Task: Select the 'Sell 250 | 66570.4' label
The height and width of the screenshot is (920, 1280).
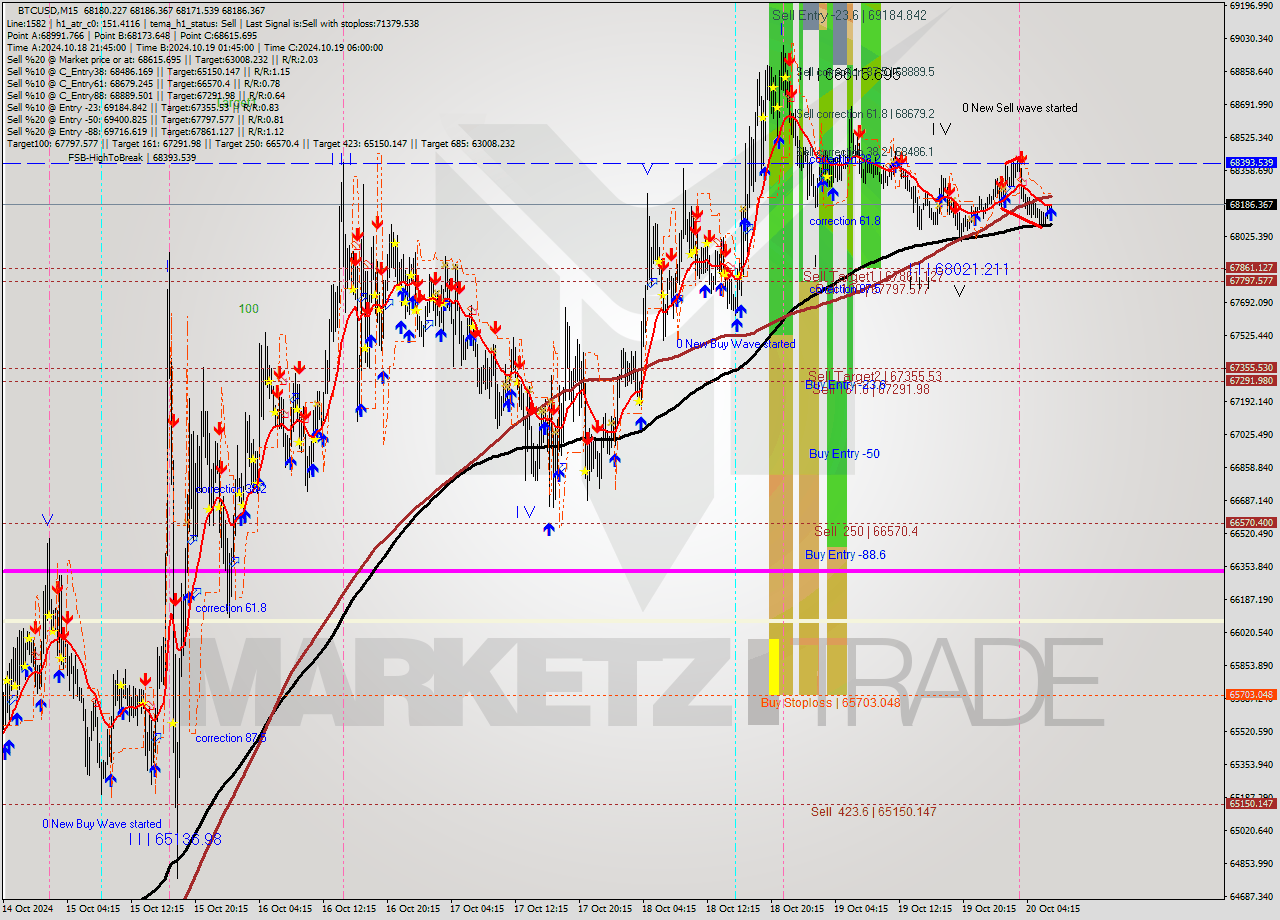Action: (x=866, y=532)
